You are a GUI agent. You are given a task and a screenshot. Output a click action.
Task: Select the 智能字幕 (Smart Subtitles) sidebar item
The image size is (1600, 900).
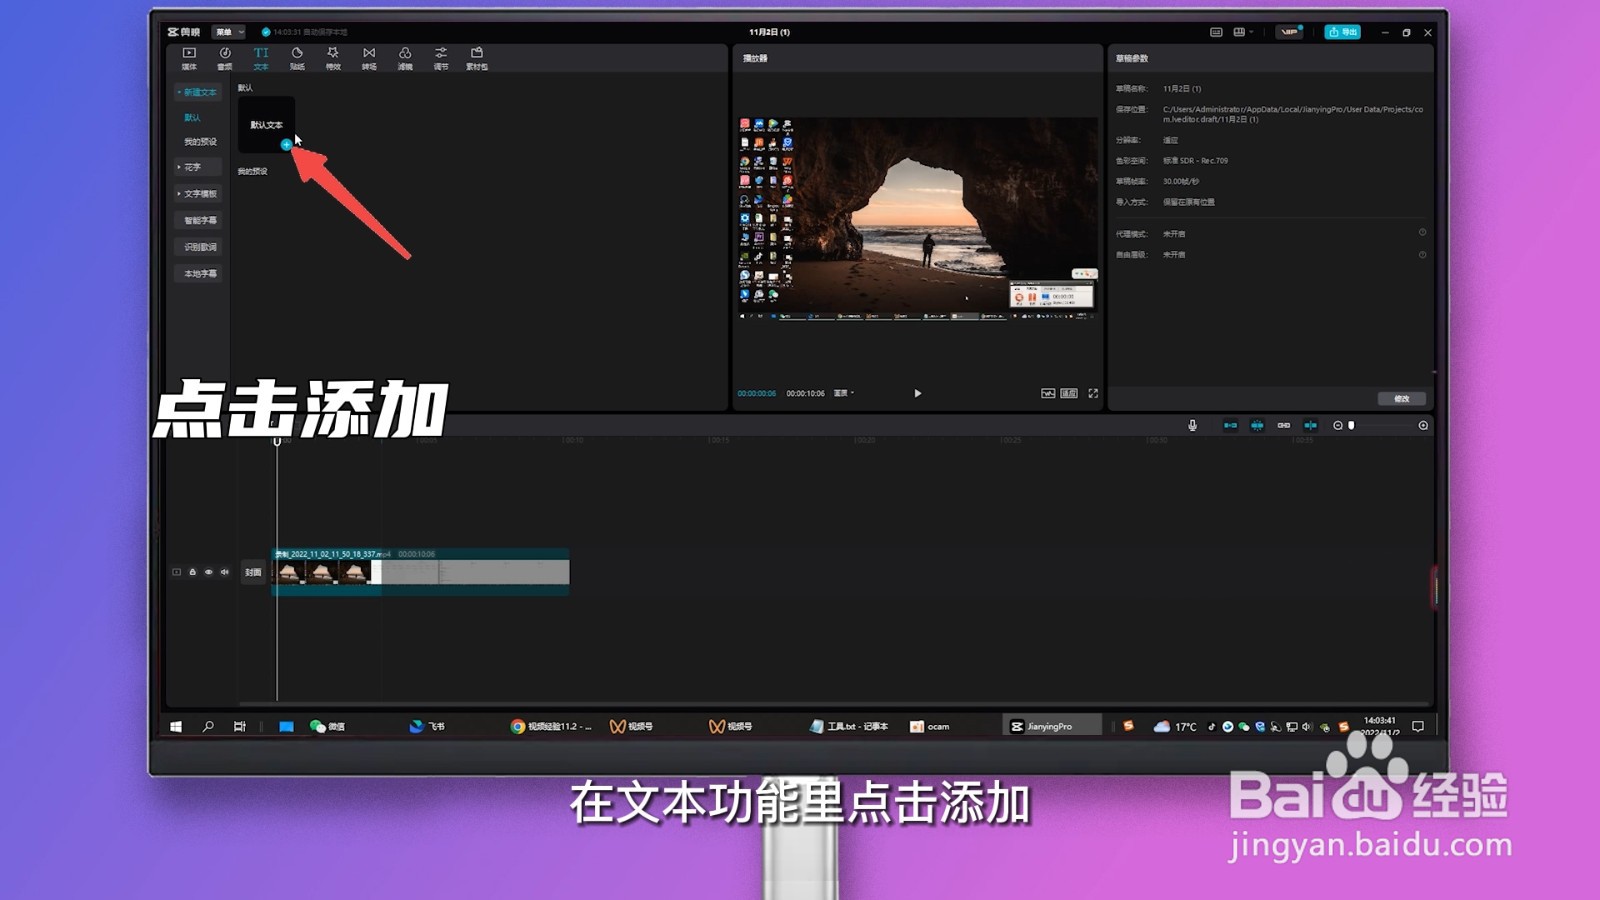point(198,219)
